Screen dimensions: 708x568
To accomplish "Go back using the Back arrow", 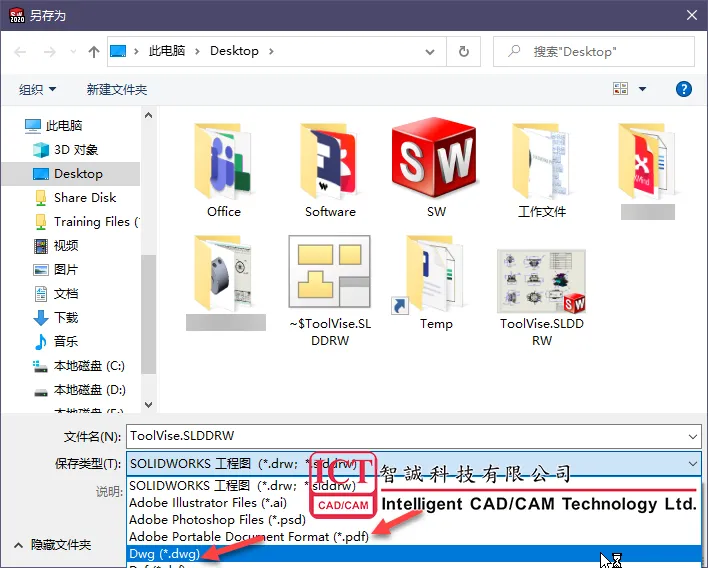I will tap(20, 52).
